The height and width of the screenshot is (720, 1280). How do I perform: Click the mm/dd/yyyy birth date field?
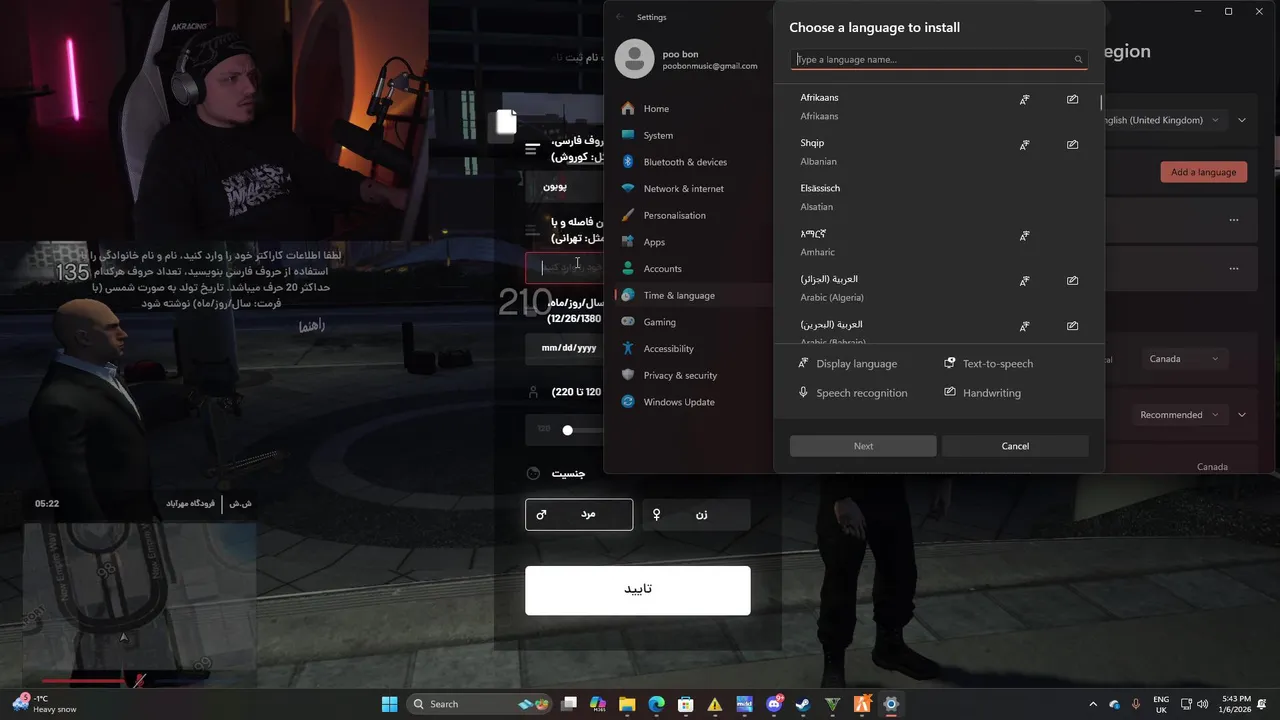pos(565,348)
